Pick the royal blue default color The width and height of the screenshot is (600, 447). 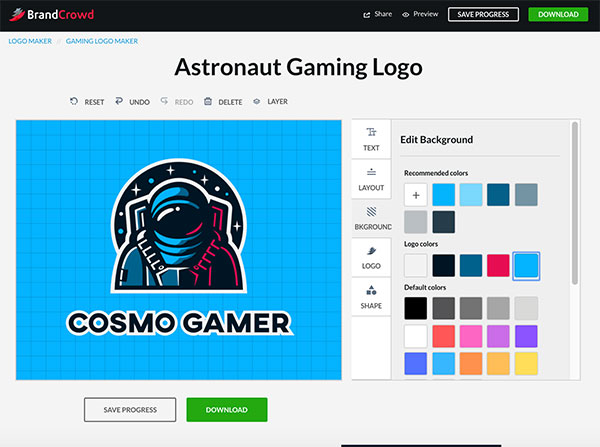[x=416, y=364]
